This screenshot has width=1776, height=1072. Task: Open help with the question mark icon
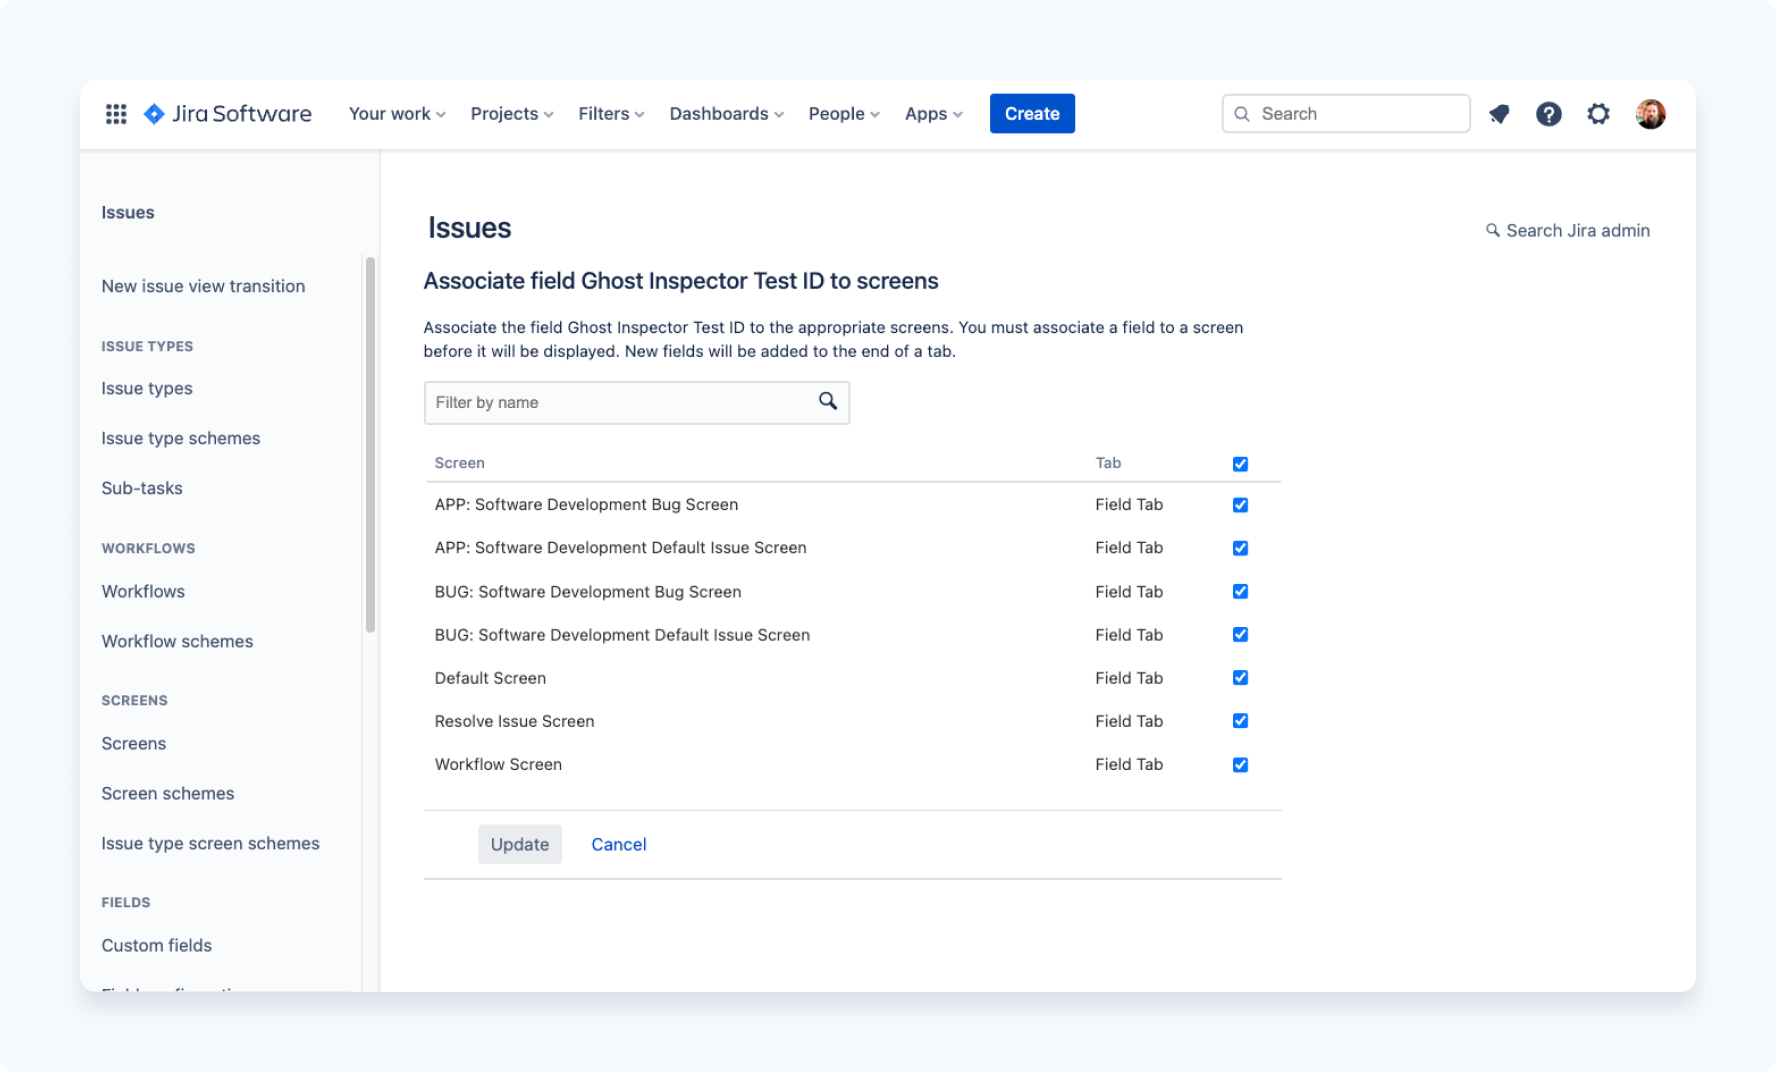[x=1549, y=114]
